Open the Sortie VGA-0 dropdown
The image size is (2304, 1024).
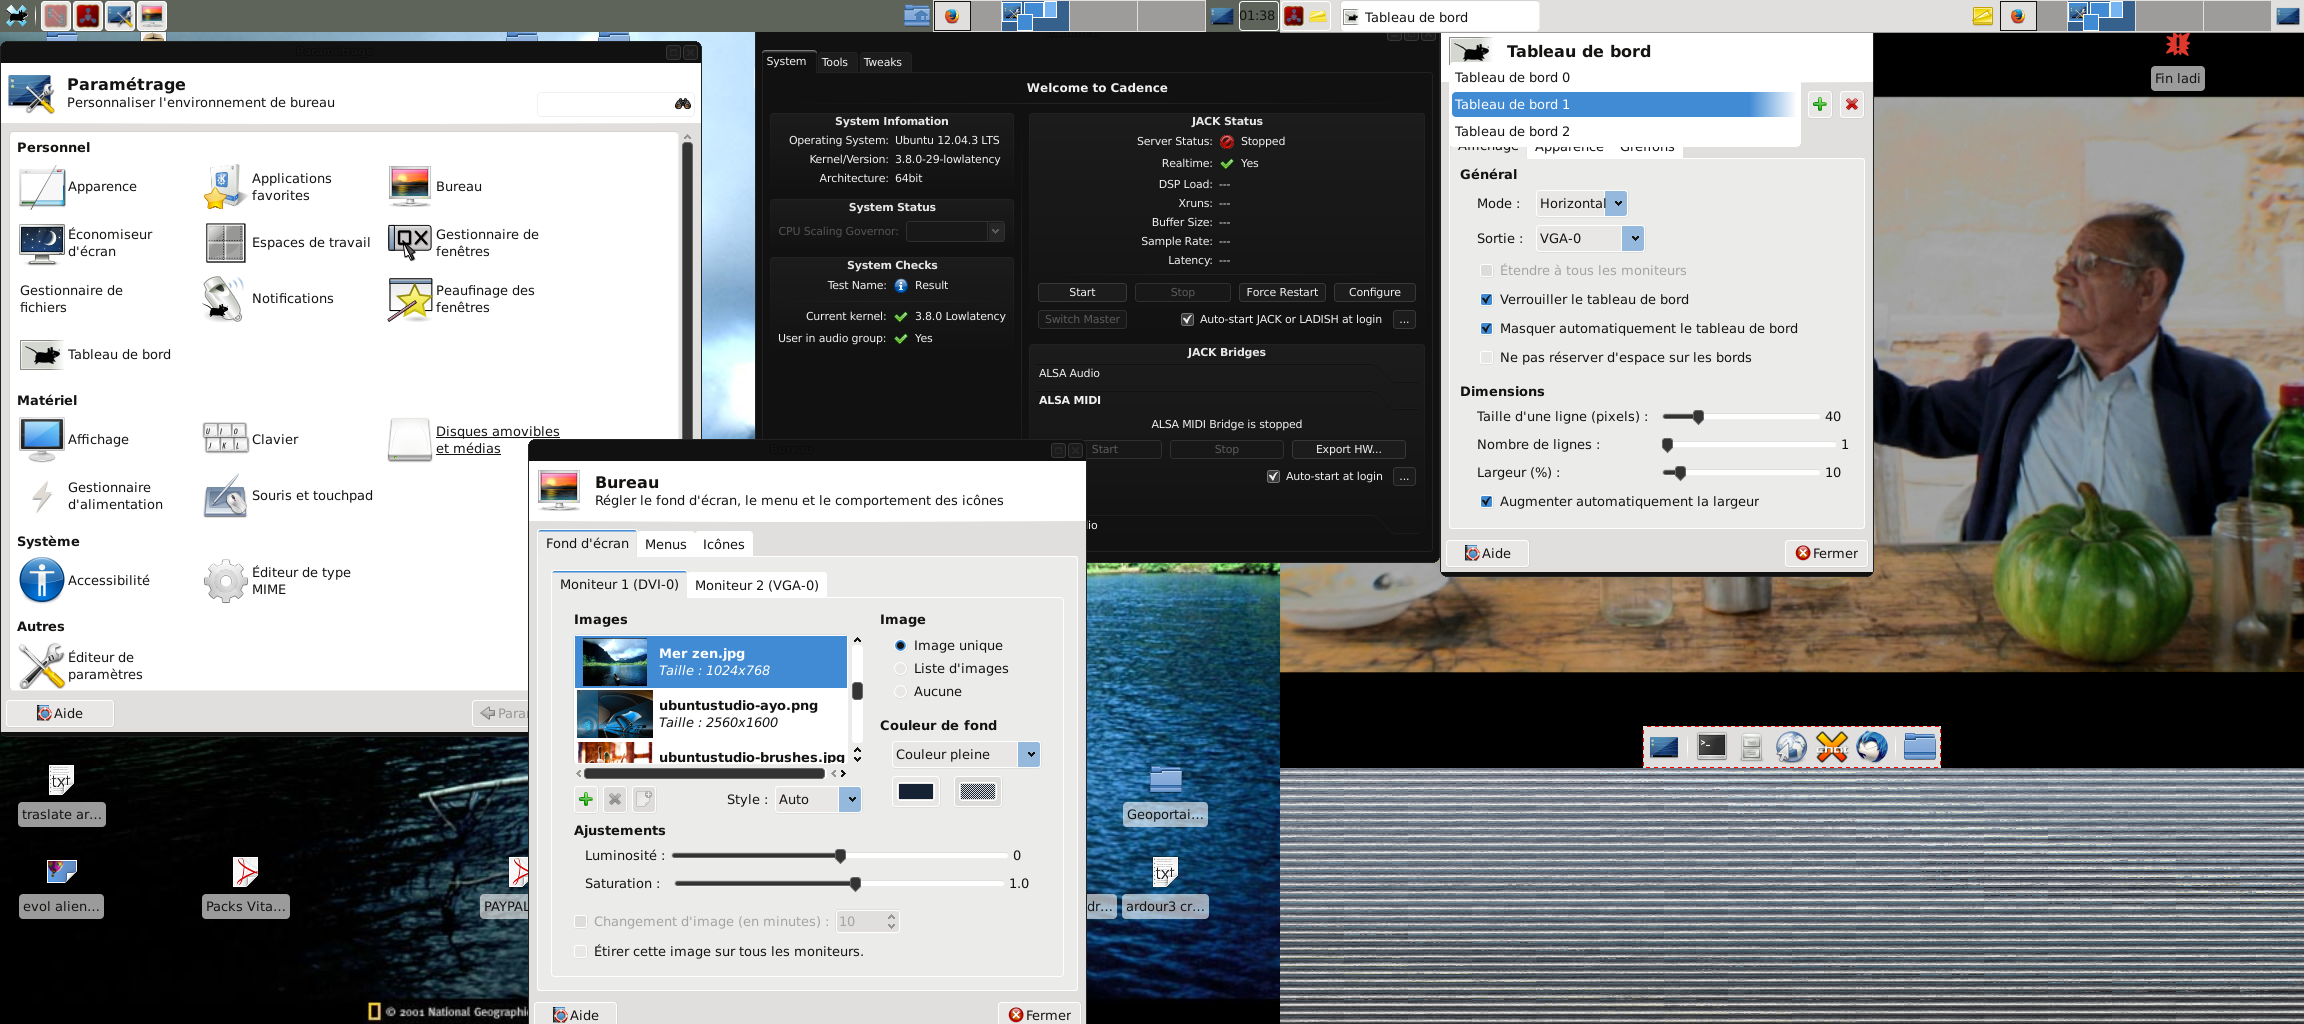pos(1589,238)
